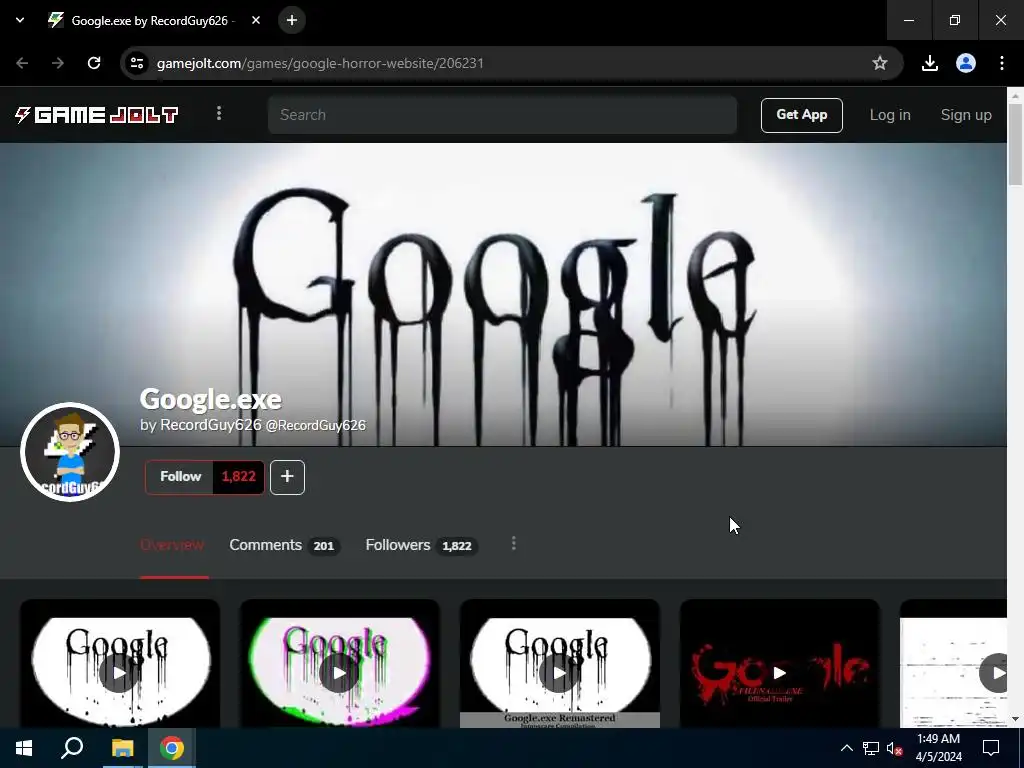Click the Game Jolt logo
The height and width of the screenshot is (768, 1024).
click(97, 115)
